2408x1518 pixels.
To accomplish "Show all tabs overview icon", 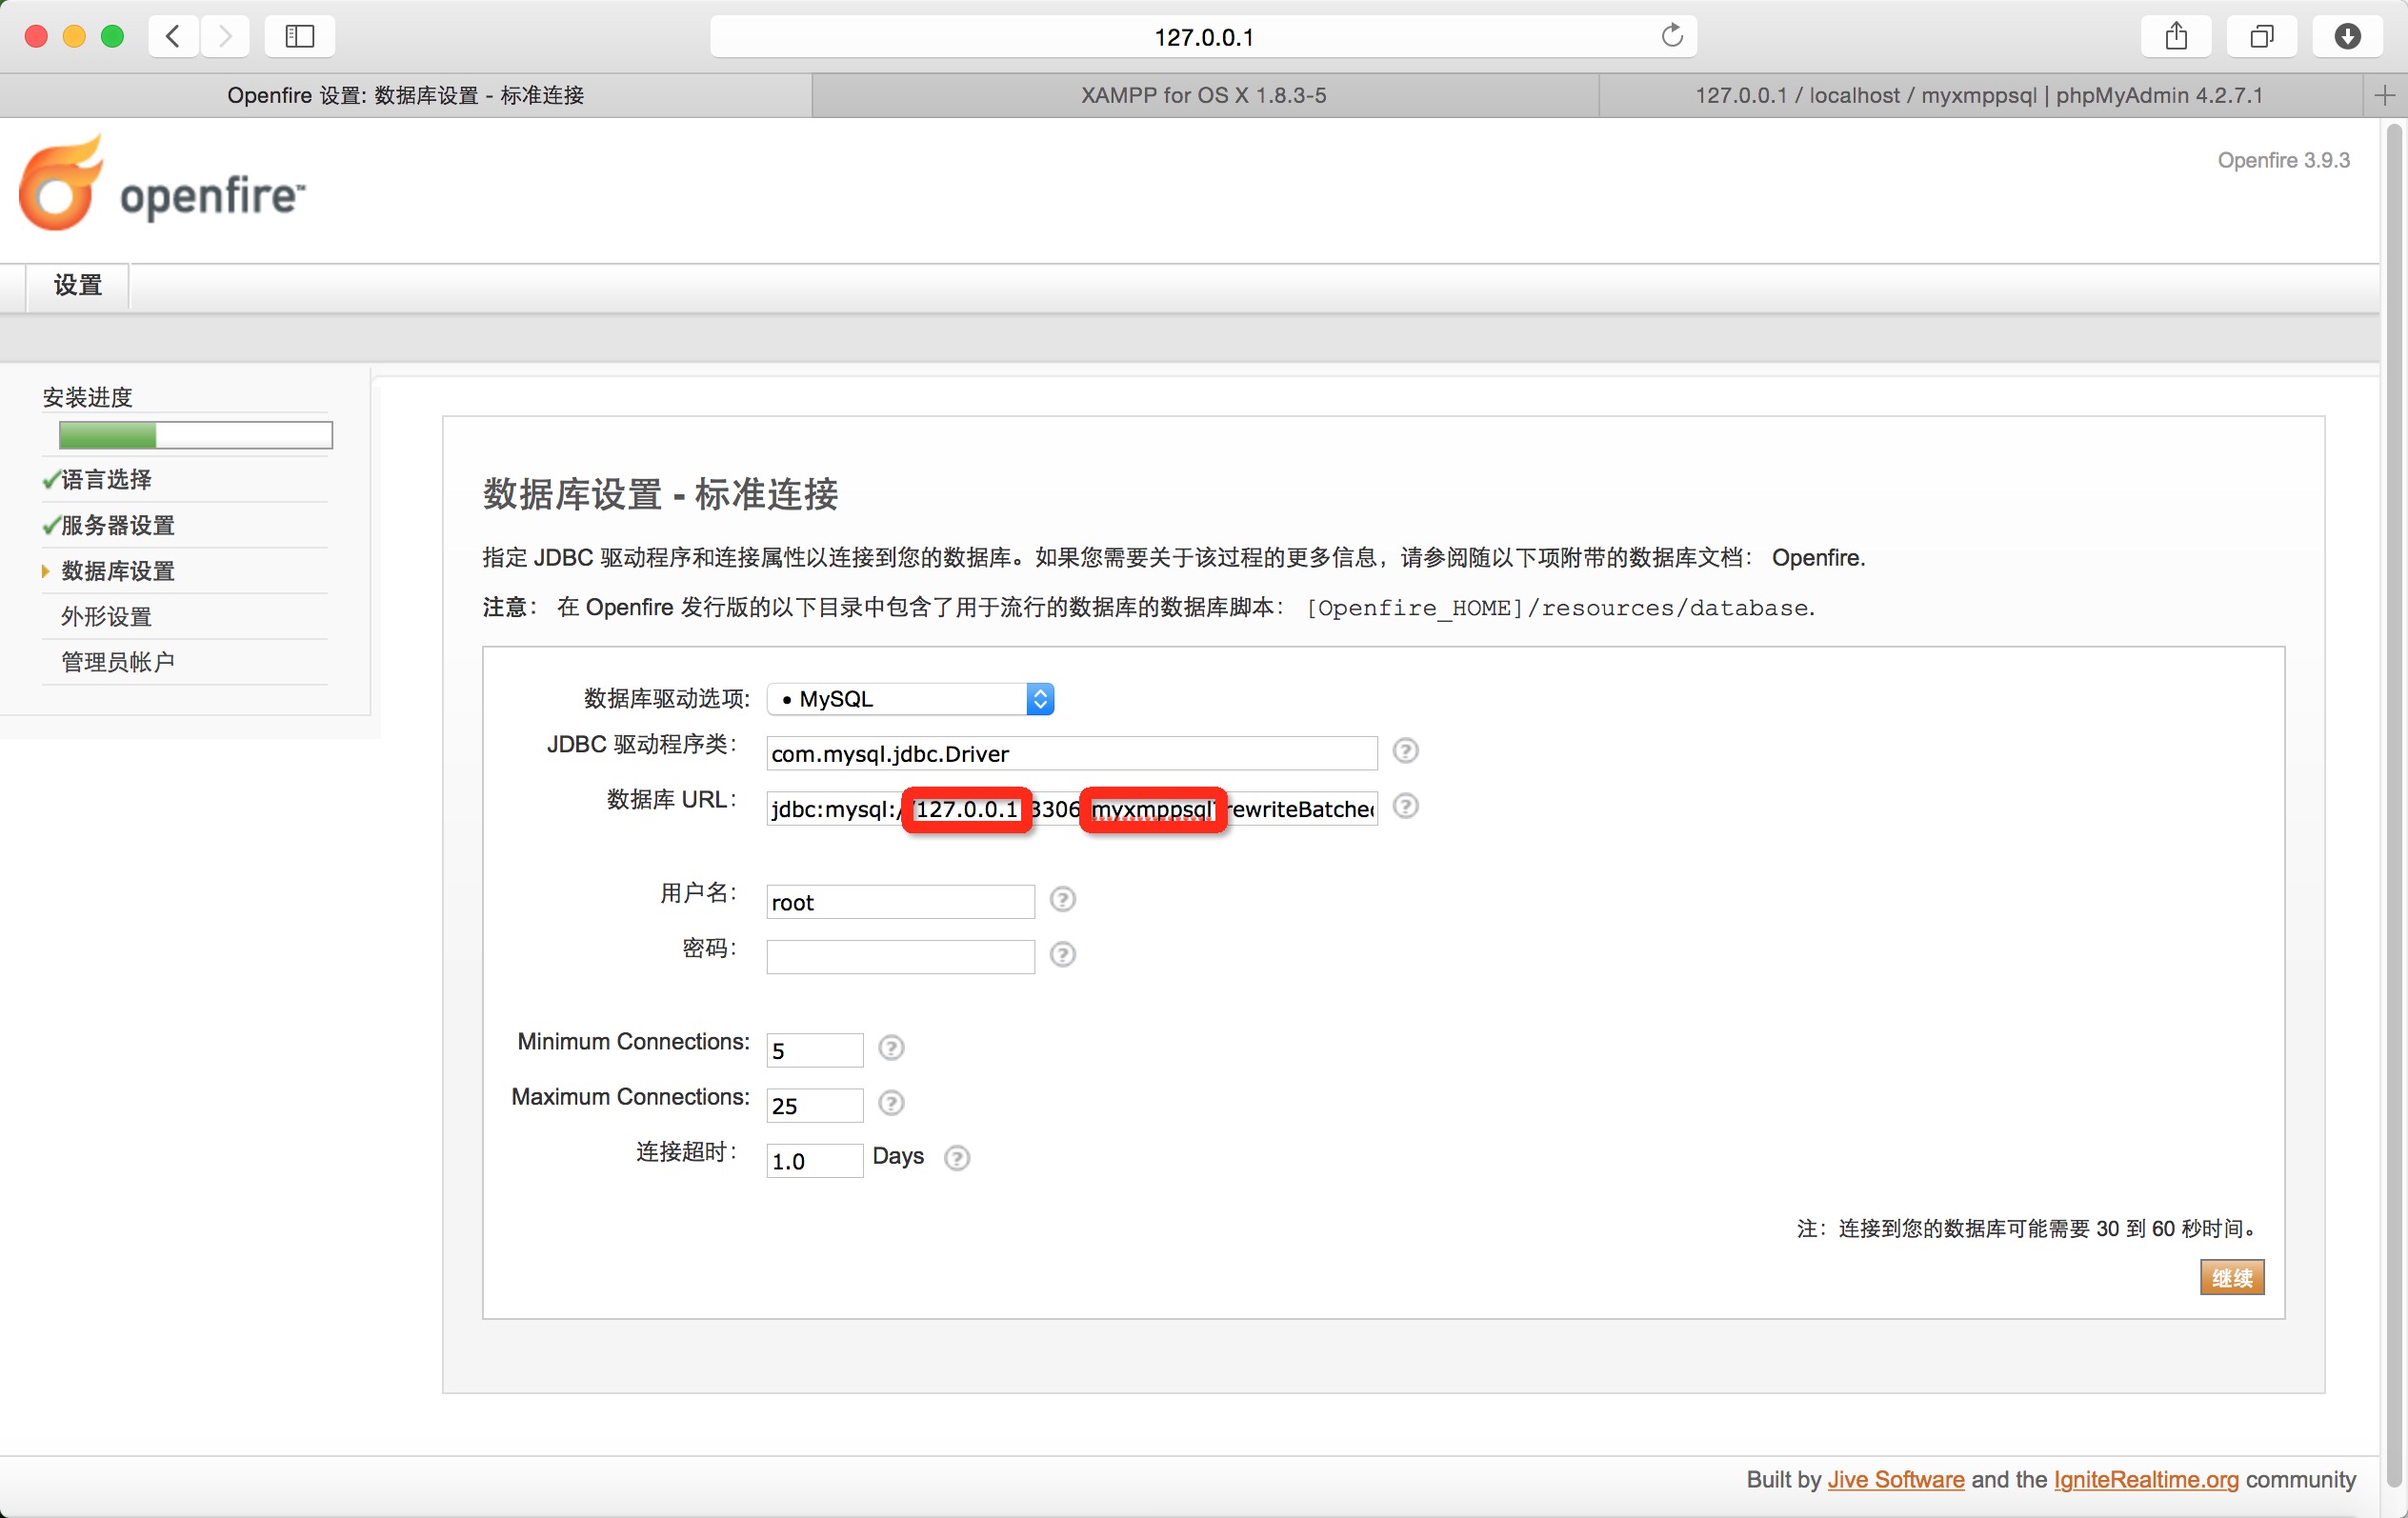I will coord(2261,37).
